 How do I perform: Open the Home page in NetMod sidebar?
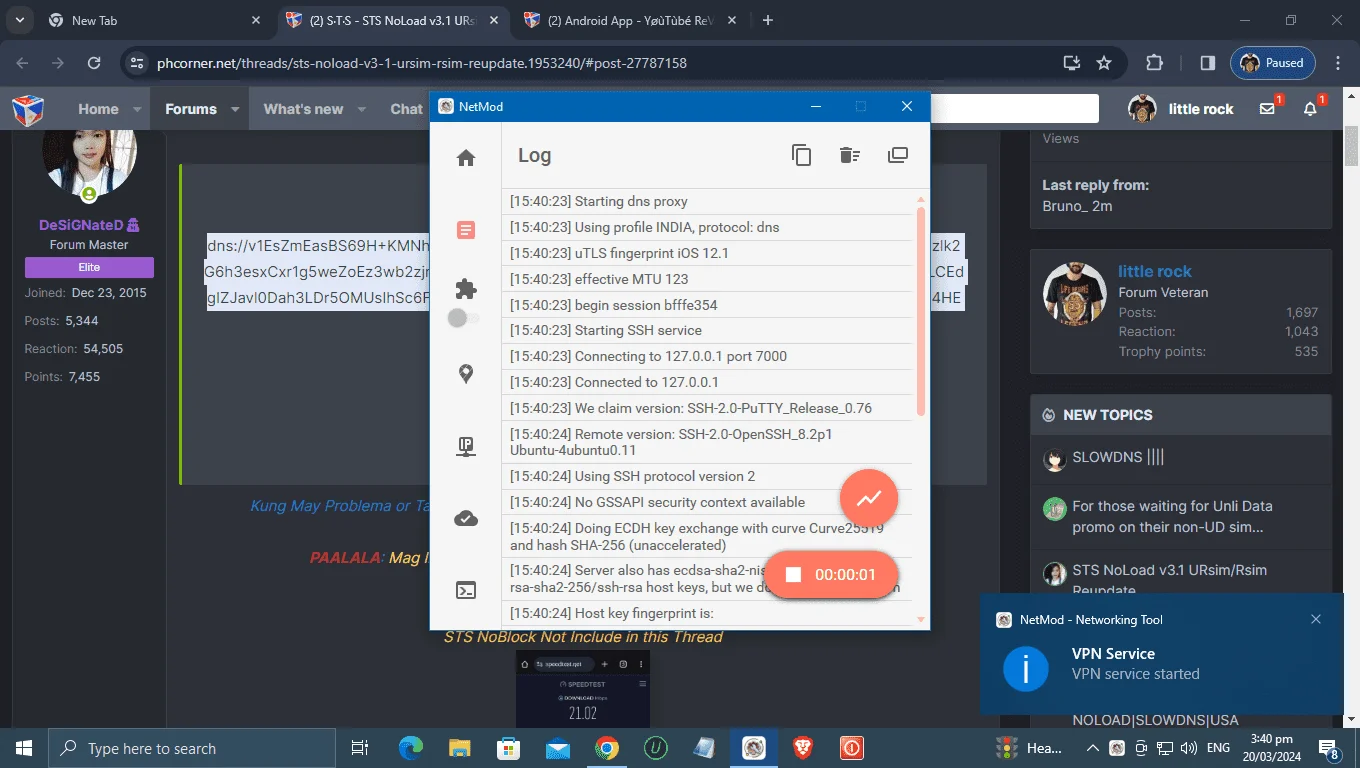point(466,158)
